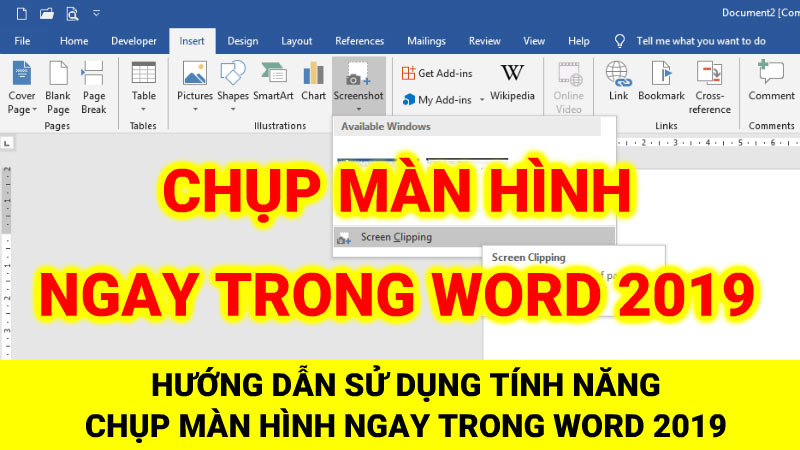Expand the Pictures dropdown arrow
The image size is (800, 450).
tap(195, 109)
